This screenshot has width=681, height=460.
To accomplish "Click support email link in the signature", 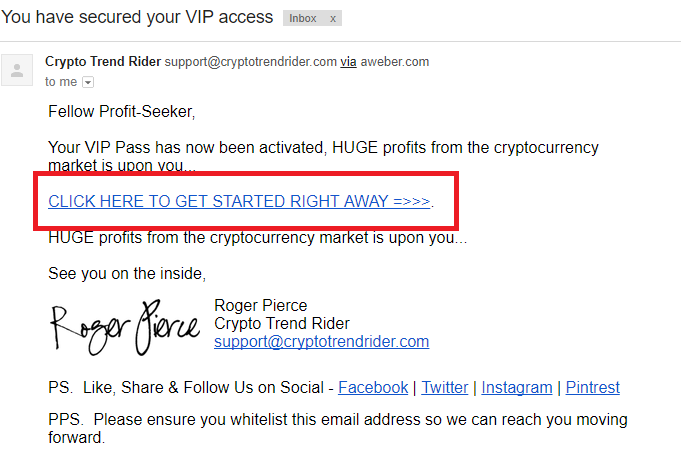I will [321, 341].
